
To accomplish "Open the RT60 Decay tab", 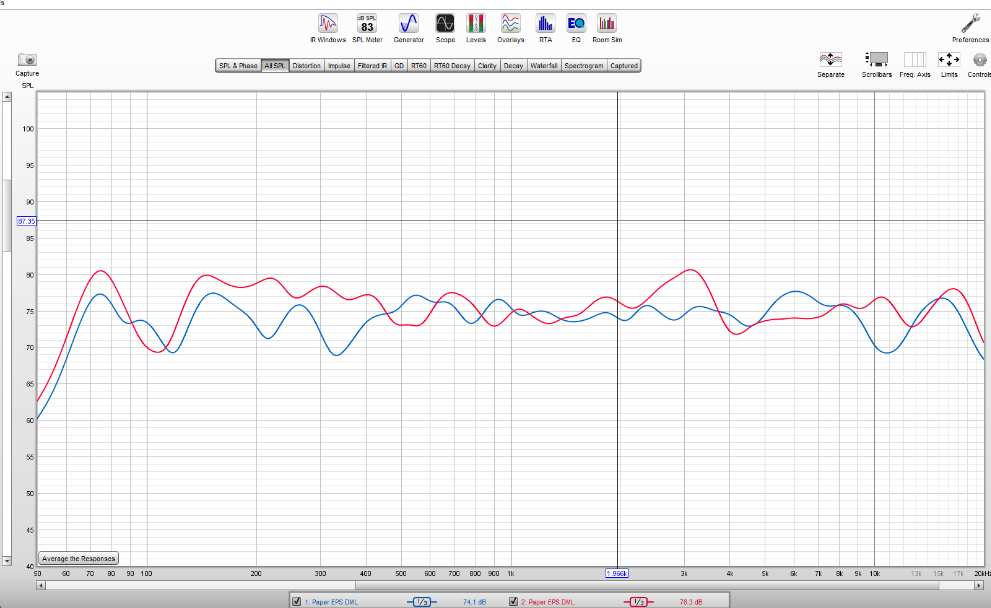I will [452, 66].
